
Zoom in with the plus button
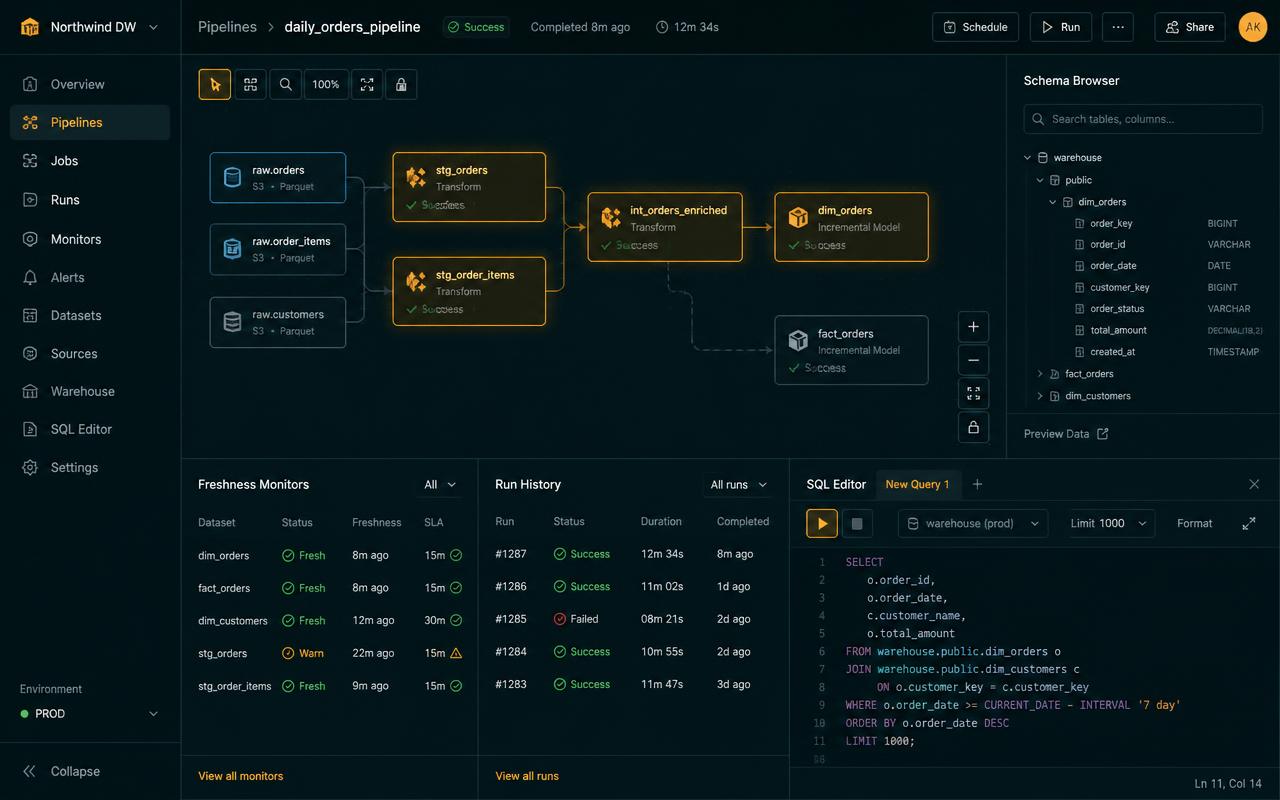(974, 327)
